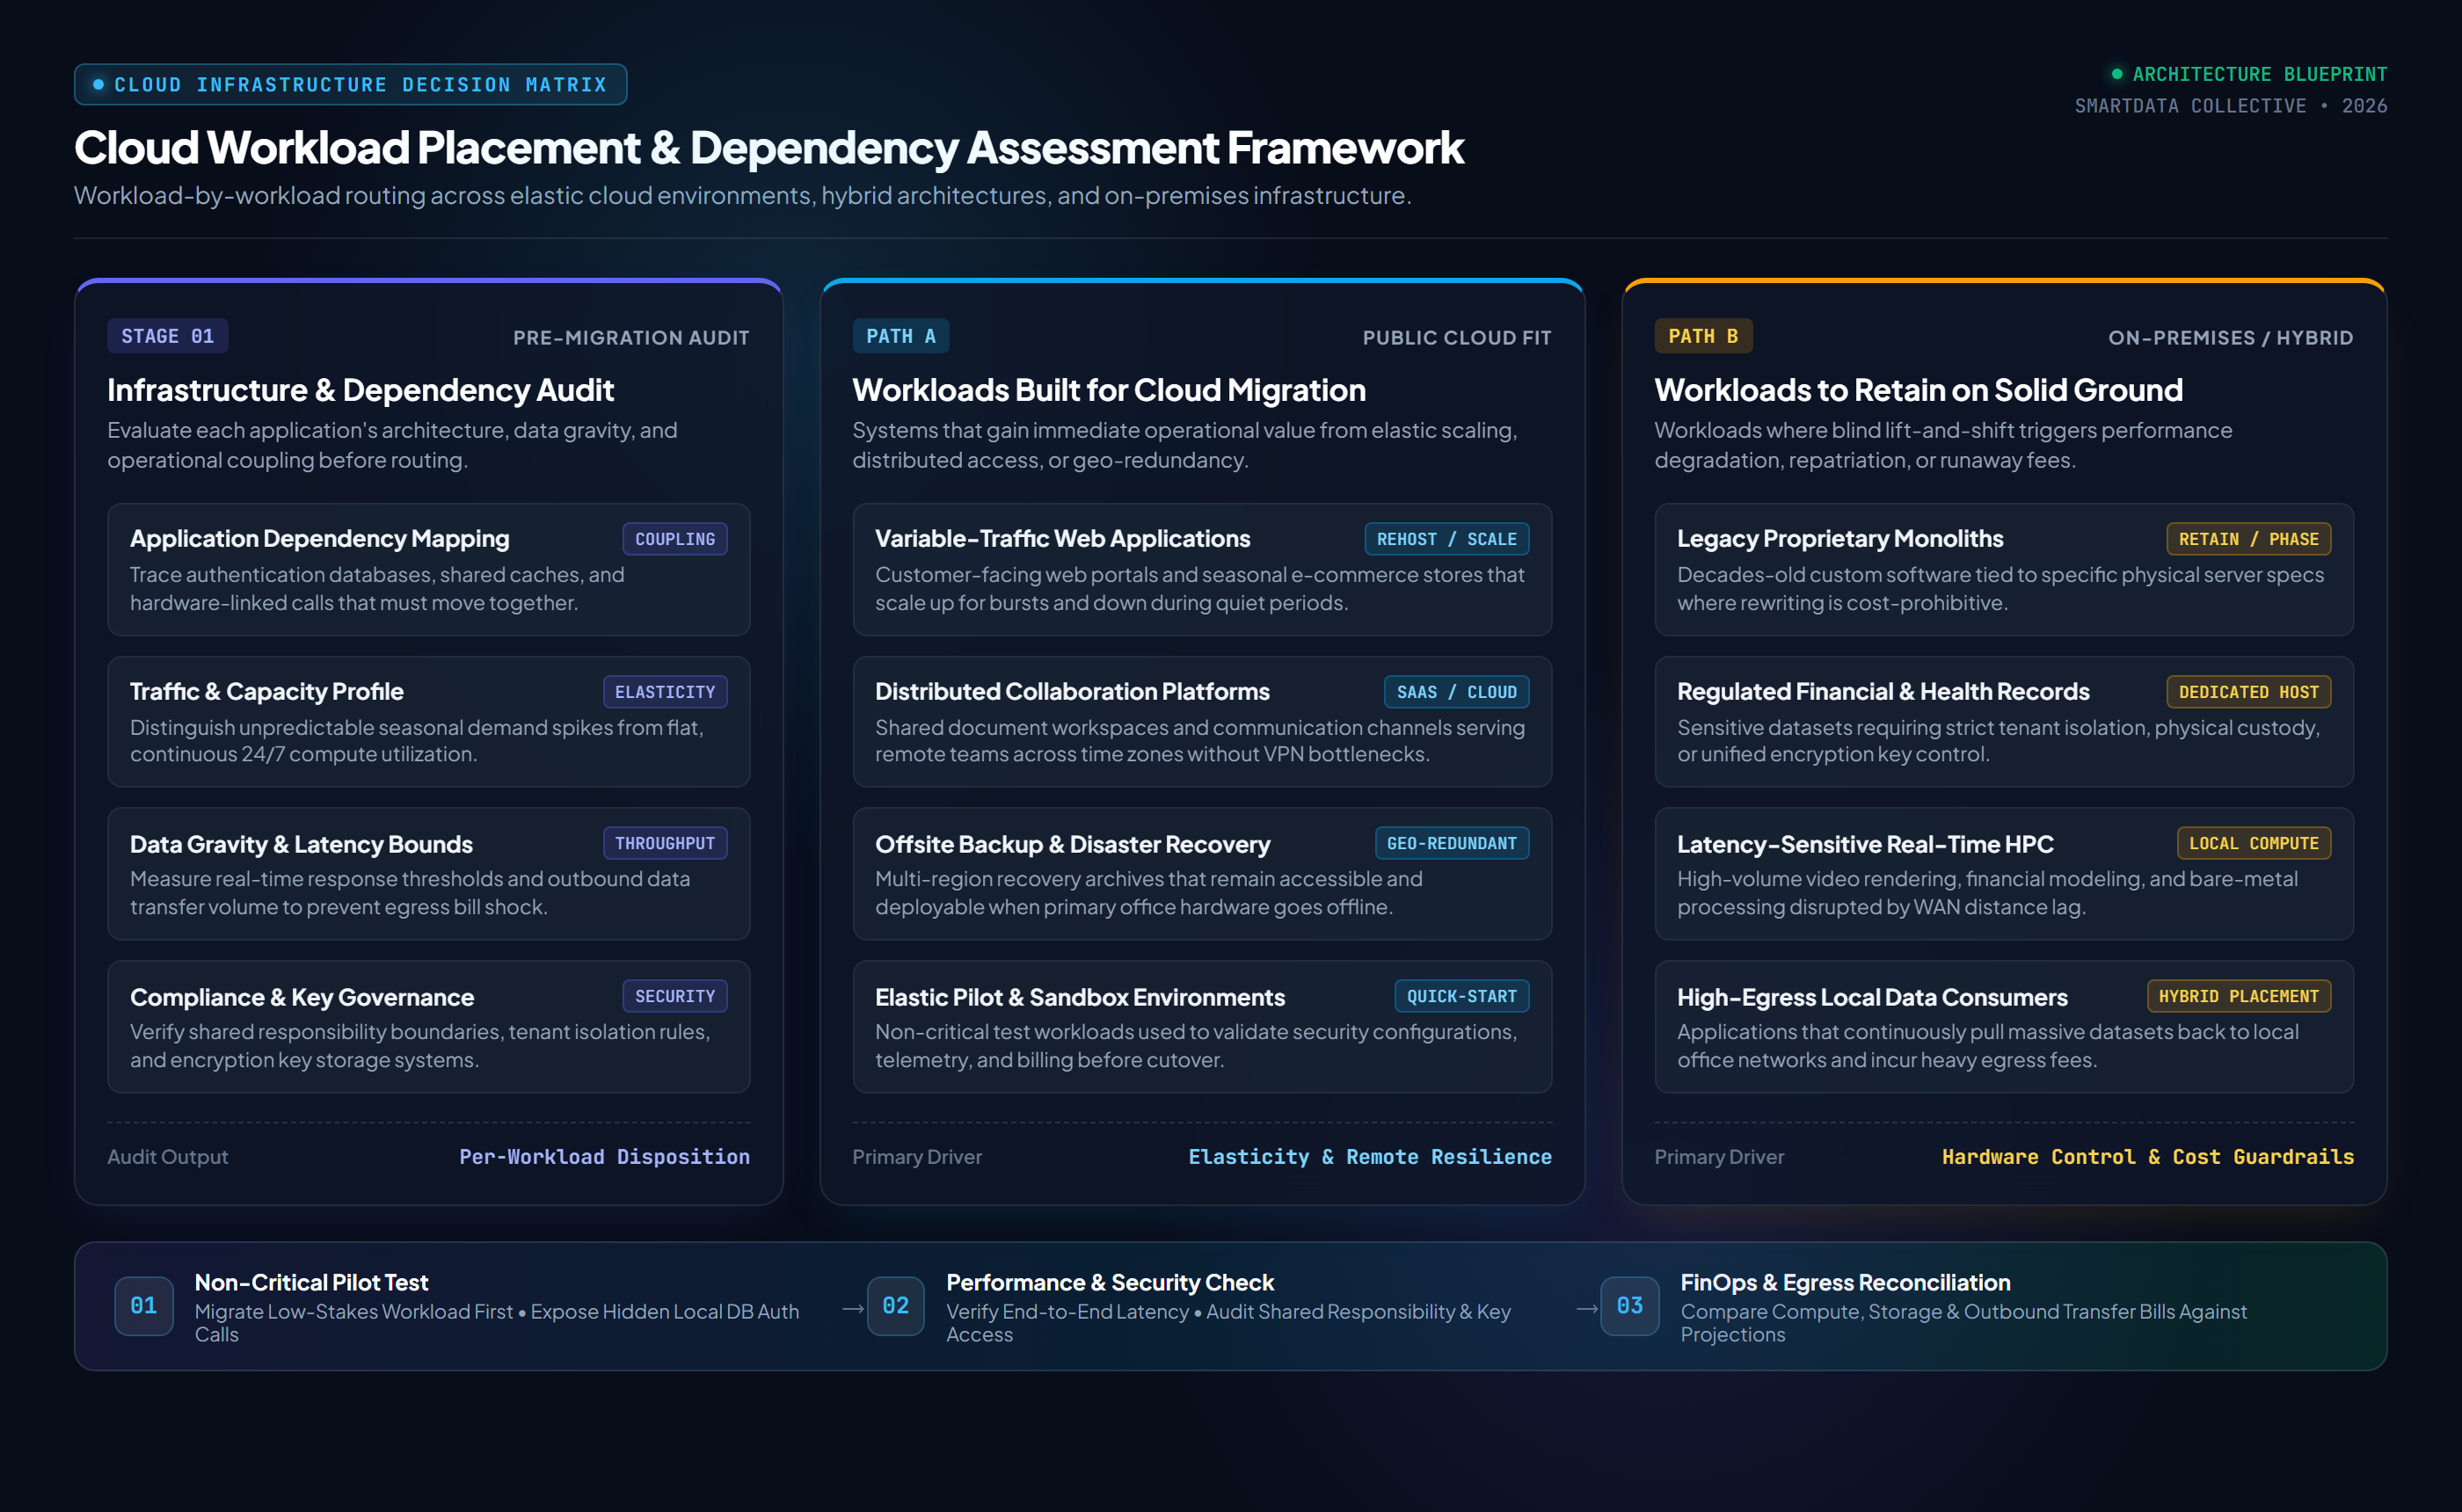
Task: Click the QUICK-START tag
Action: [x=1461, y=996]
